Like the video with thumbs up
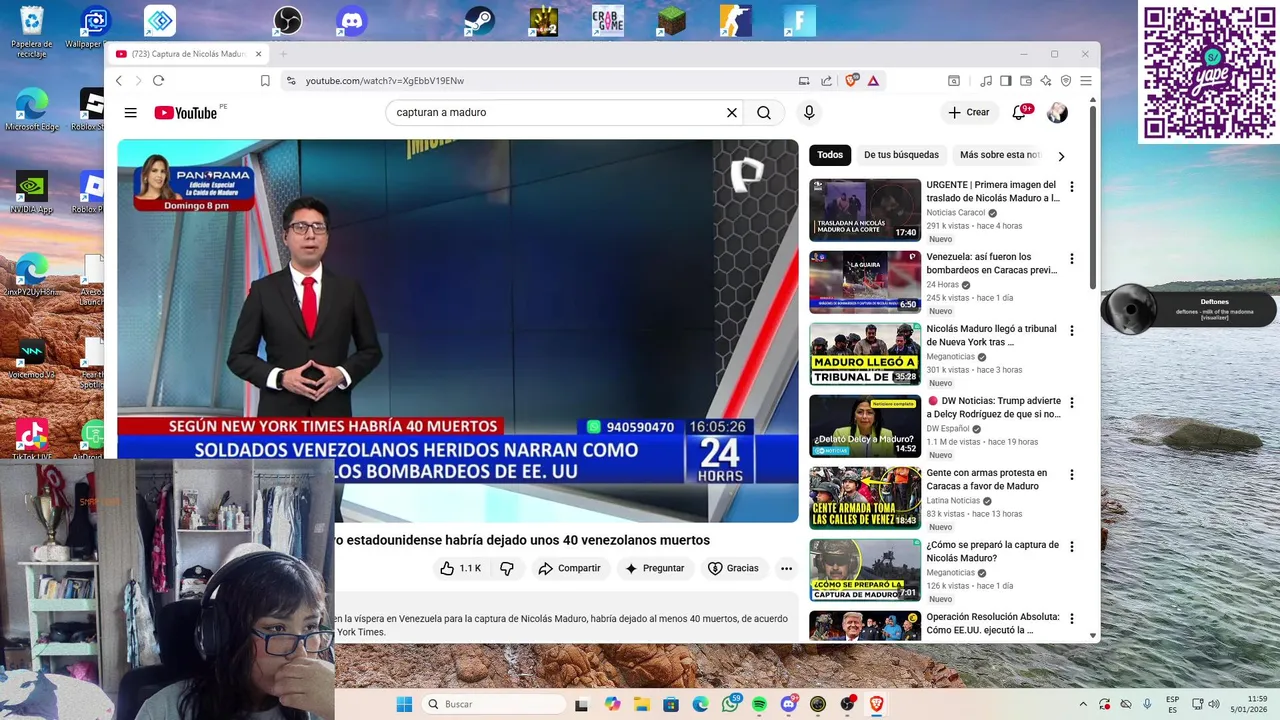The image size is (1280, 720). pyautogui.click(x=461, y=568)
